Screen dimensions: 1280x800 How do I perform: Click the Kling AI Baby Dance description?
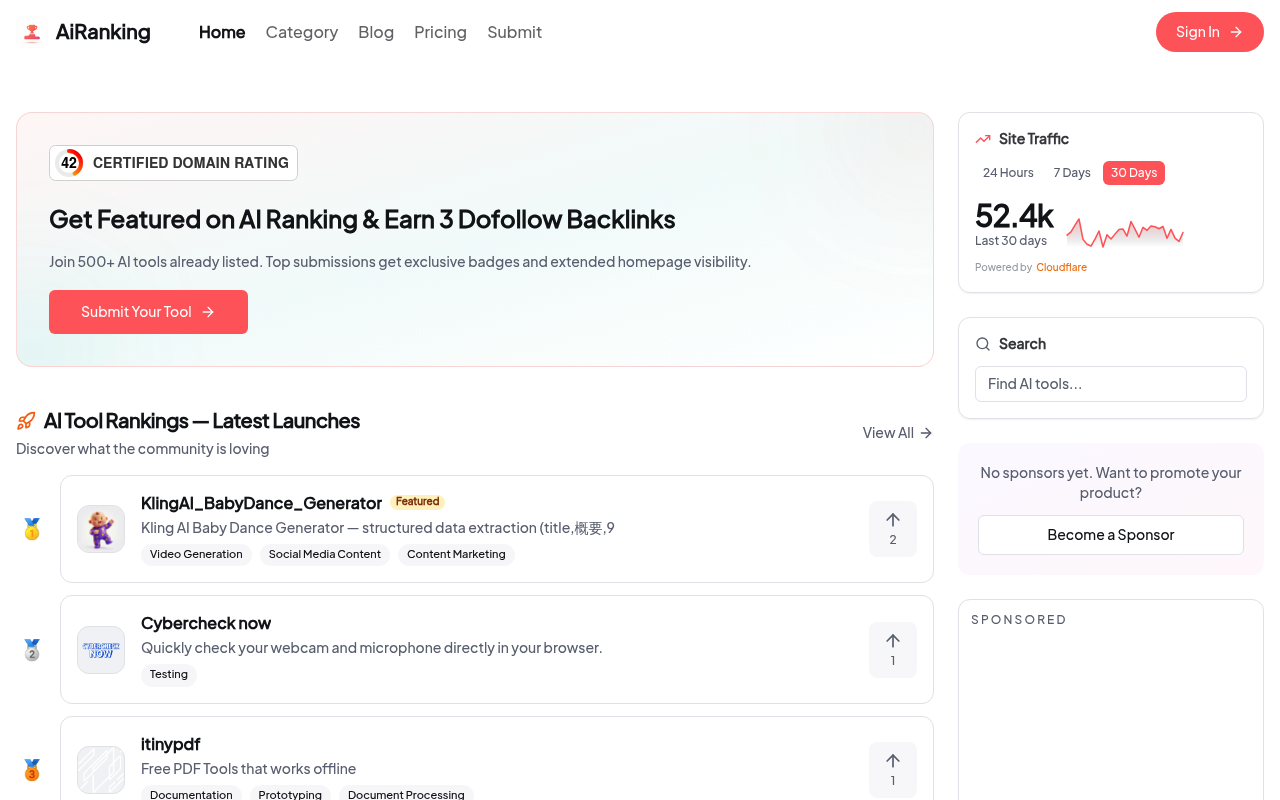coord(378,528)
